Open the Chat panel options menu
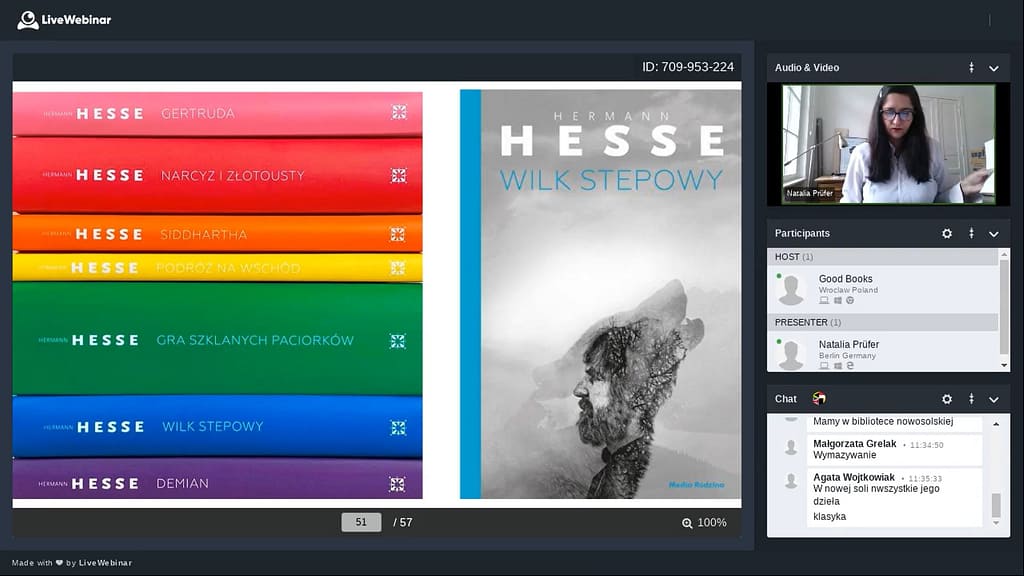 971,398
